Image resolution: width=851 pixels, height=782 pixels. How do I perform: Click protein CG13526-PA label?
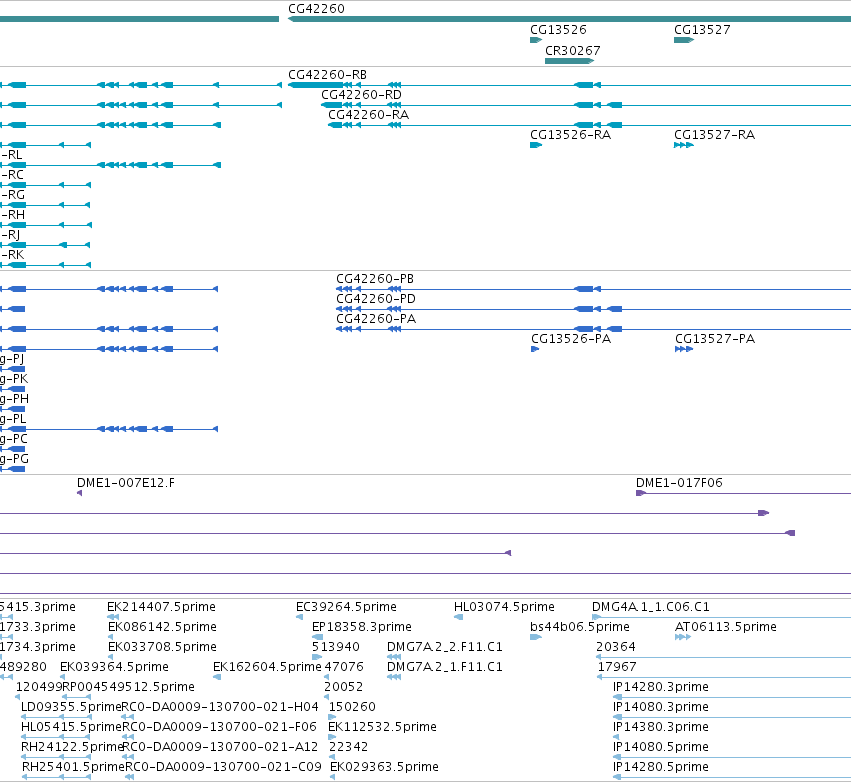click(x=571, y=339)
